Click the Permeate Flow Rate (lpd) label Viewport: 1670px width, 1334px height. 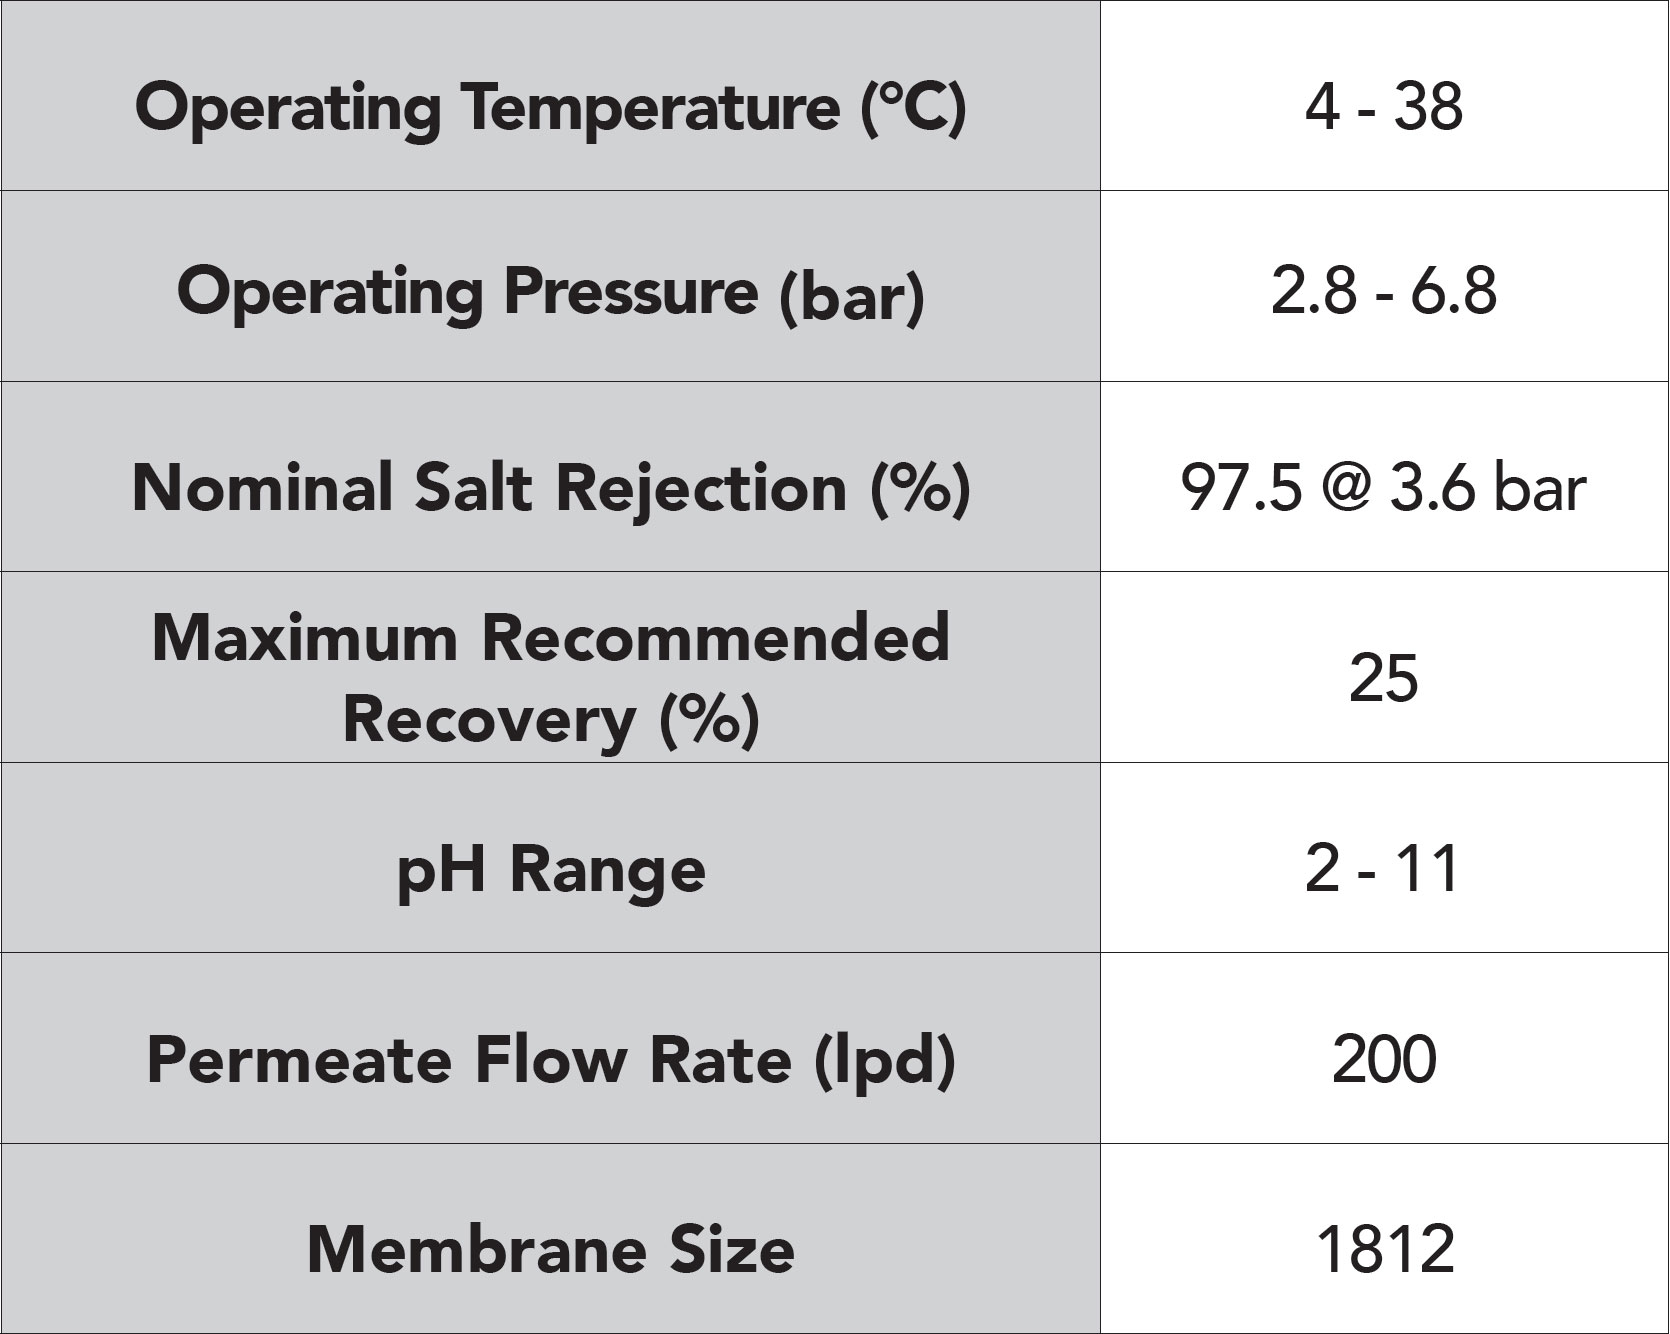(551, 1060)
